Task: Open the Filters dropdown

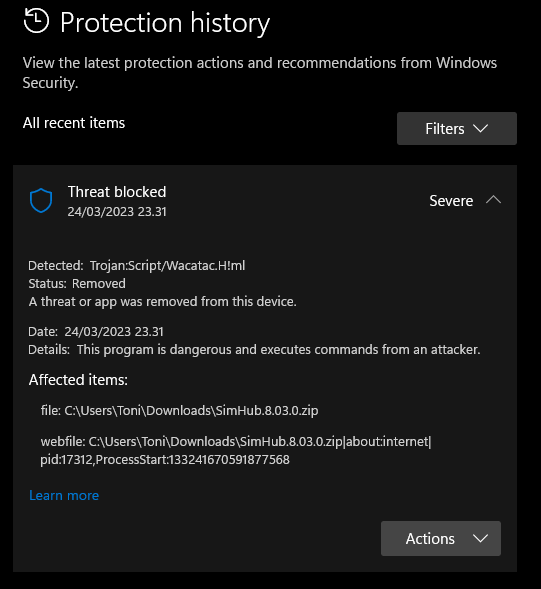Action: pos(457,128)
